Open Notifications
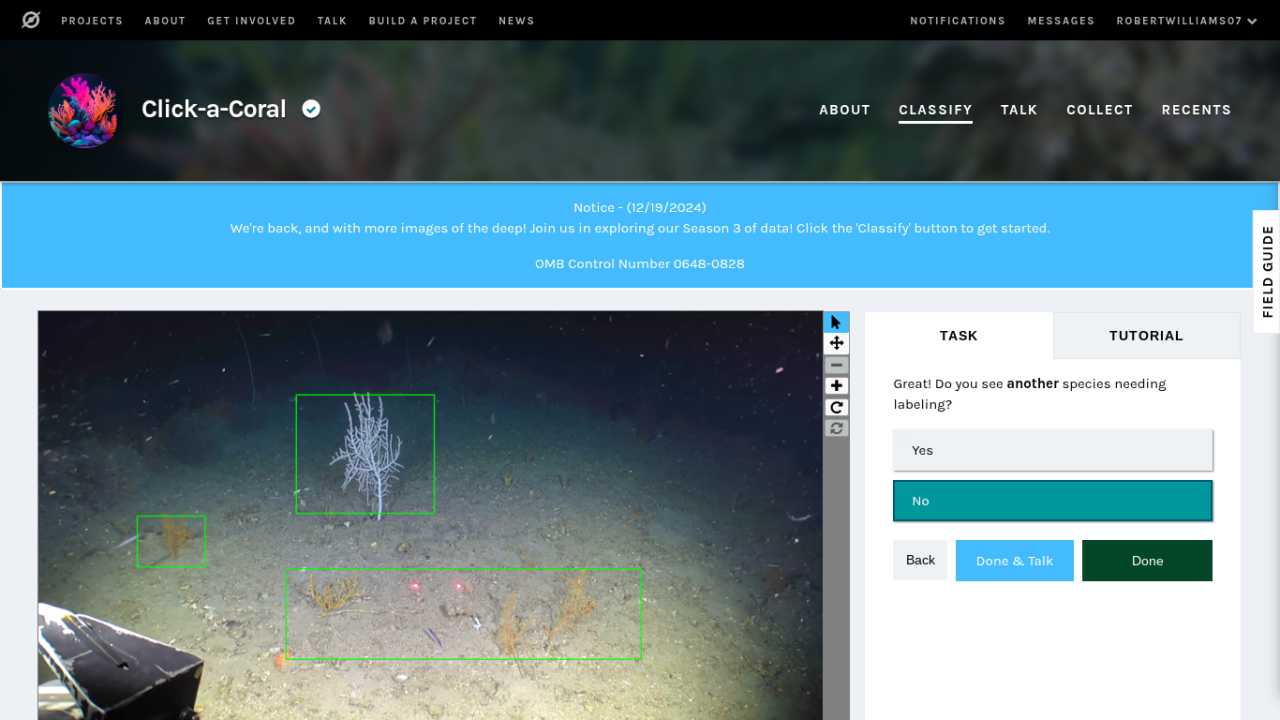Viewport: 1280px width, 720px height. [957, 20]
